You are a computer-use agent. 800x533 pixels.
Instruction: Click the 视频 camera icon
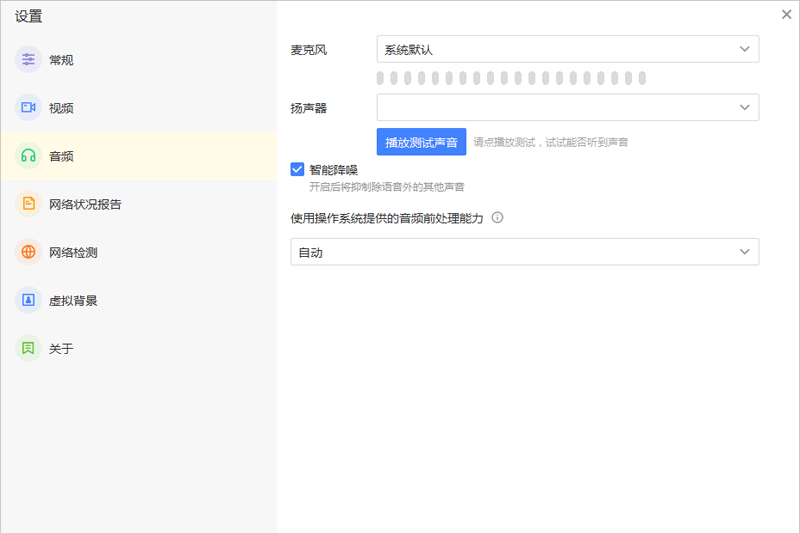tap(29, 108)
